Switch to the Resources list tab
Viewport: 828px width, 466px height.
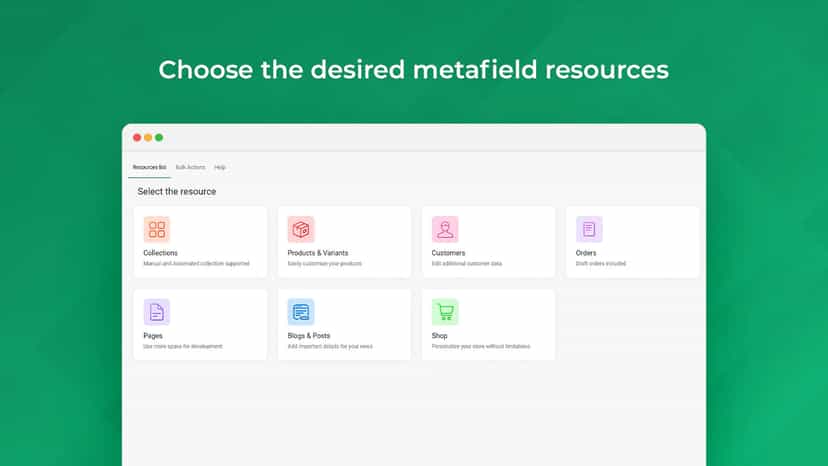(x=149, y=167)
